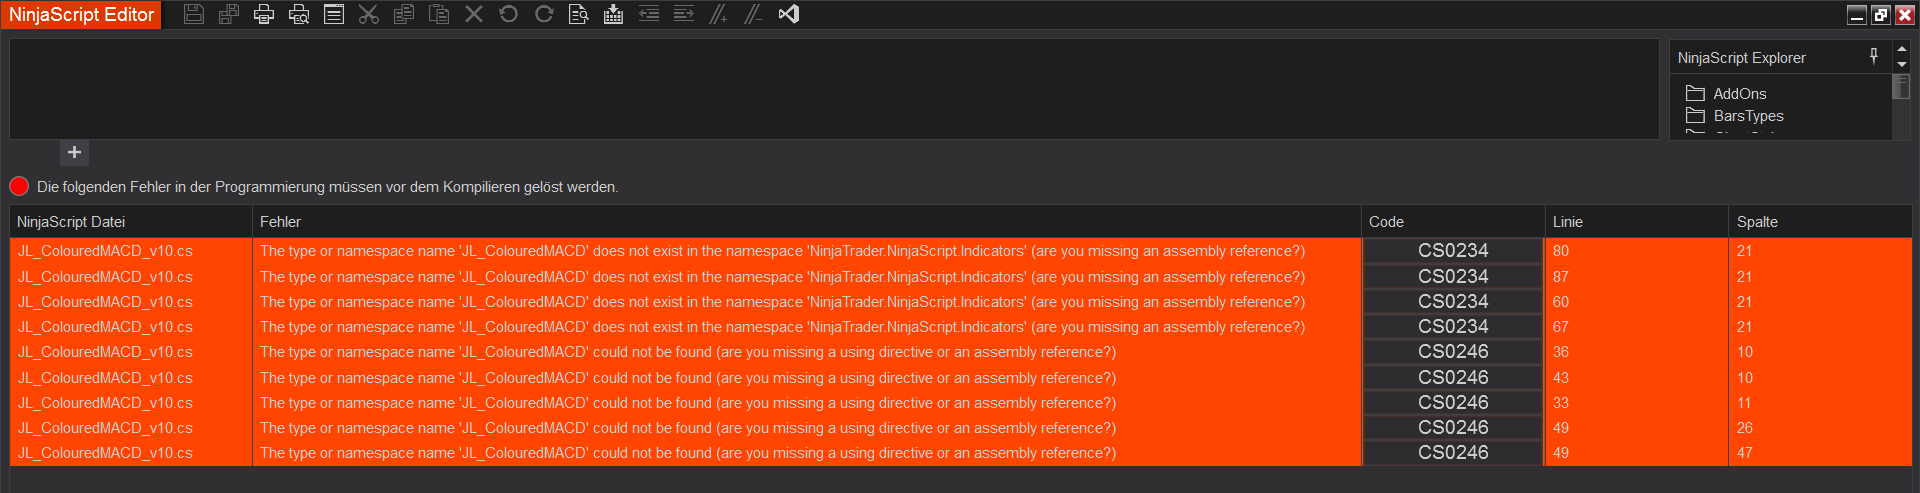Sort by Fehler column header

click(x=807, y=222)
